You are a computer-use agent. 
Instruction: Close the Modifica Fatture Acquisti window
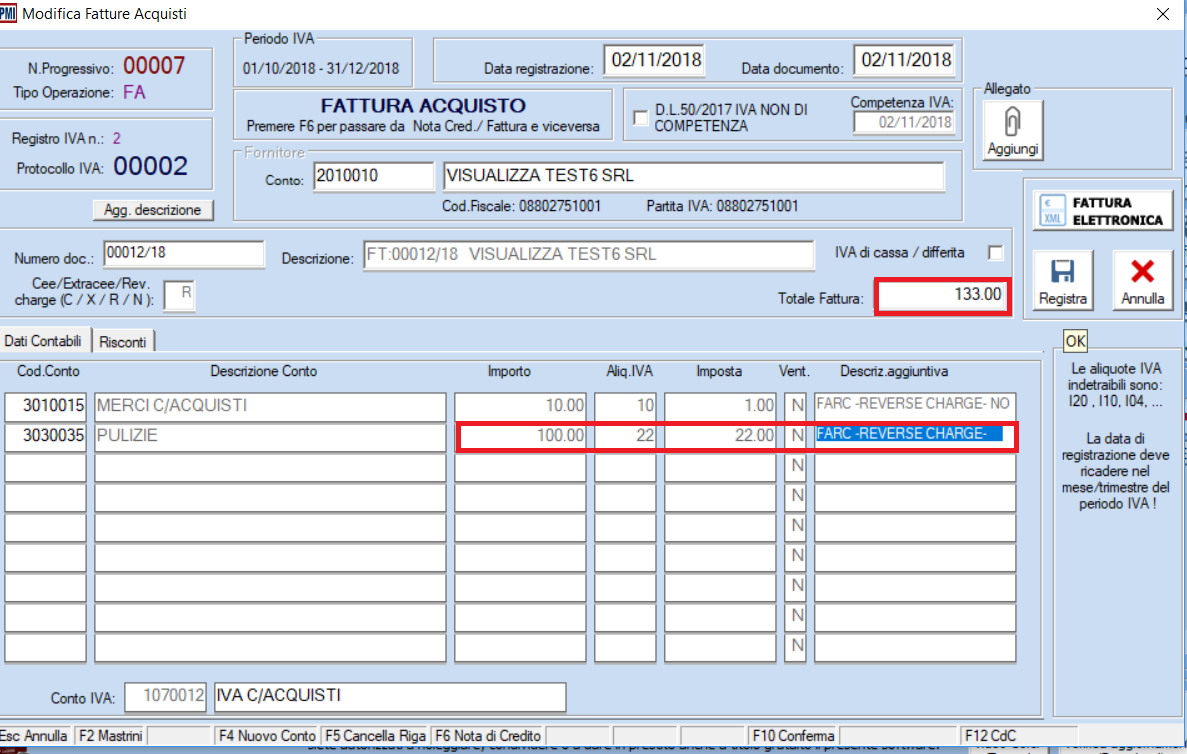point(1161,14)
